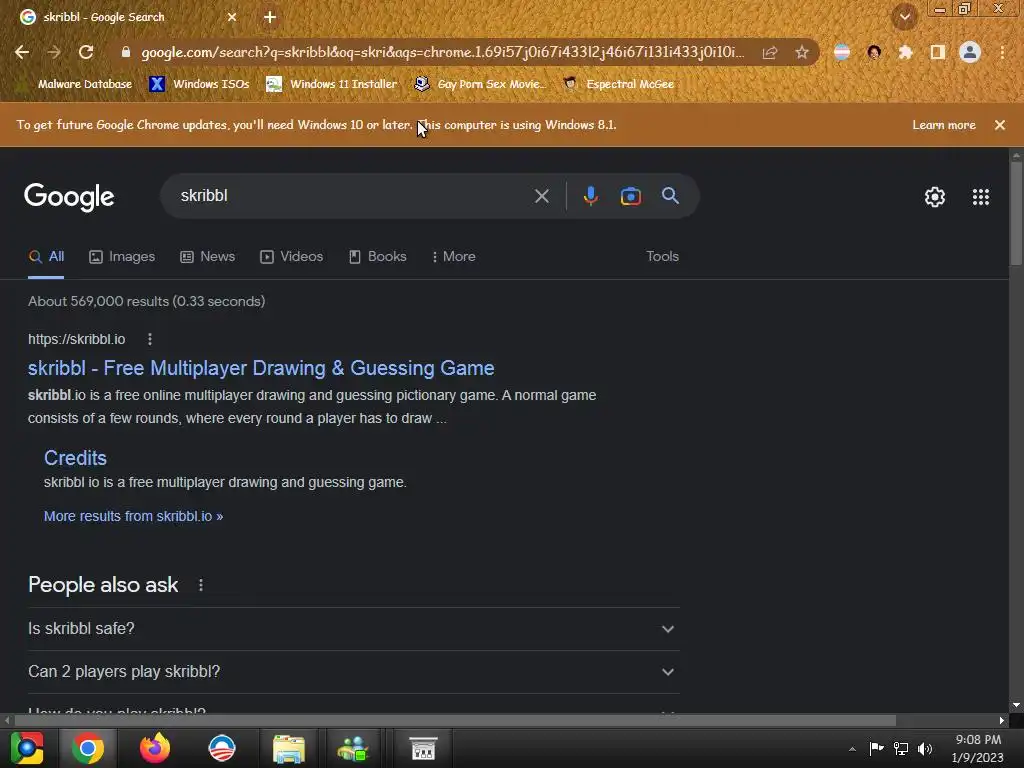Click Learn more in update banner
Viewport: 1024px width, 768px height.
click(x=944, y=125)
